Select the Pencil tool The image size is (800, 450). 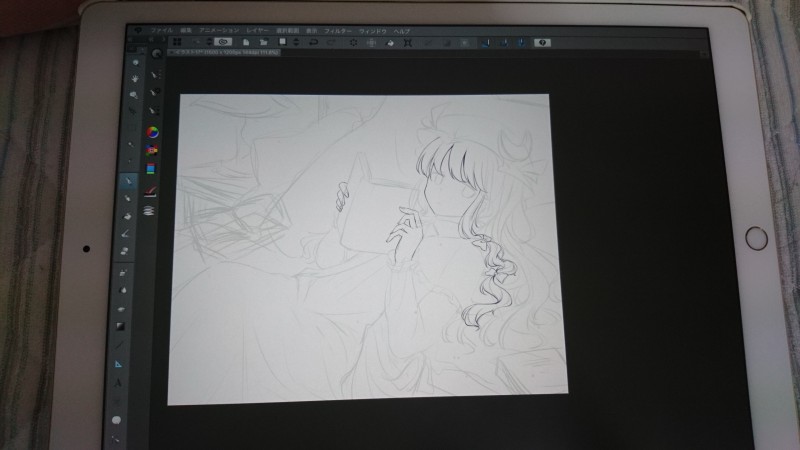(127, 198)
